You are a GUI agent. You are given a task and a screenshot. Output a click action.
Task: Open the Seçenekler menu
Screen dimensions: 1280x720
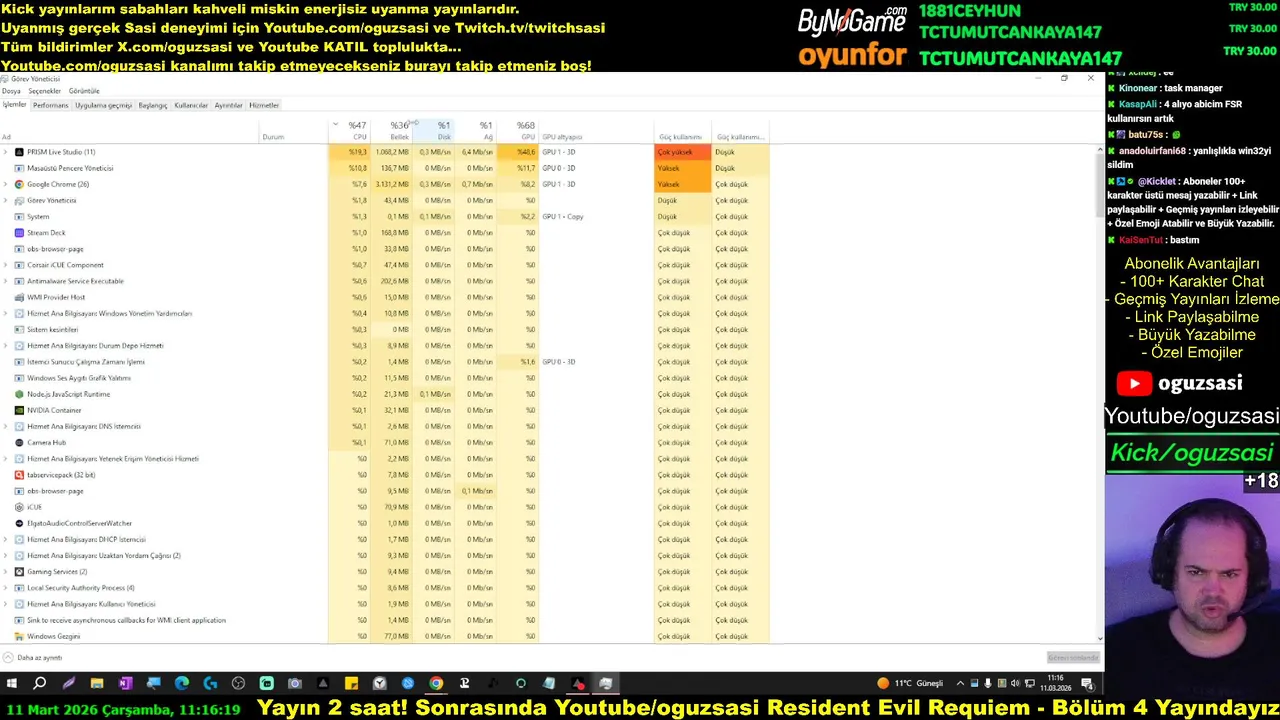click(45, 91)
